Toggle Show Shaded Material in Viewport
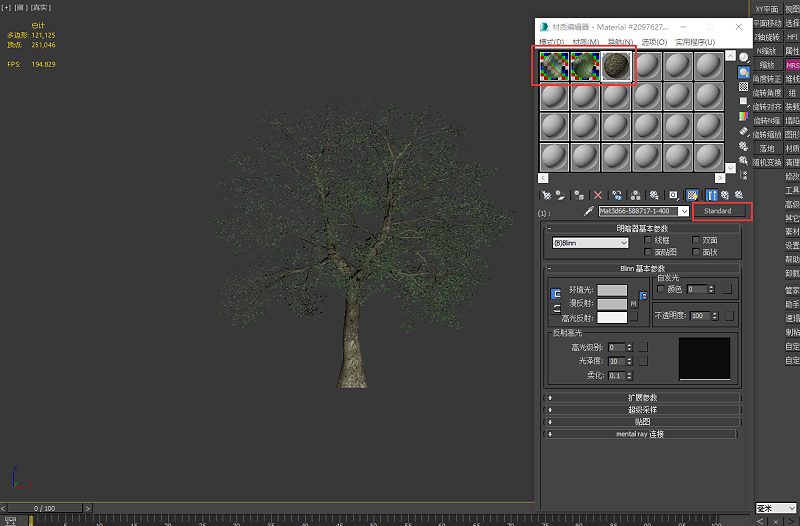800x526 pixels. pyautogui.click(x=692, y=195)
